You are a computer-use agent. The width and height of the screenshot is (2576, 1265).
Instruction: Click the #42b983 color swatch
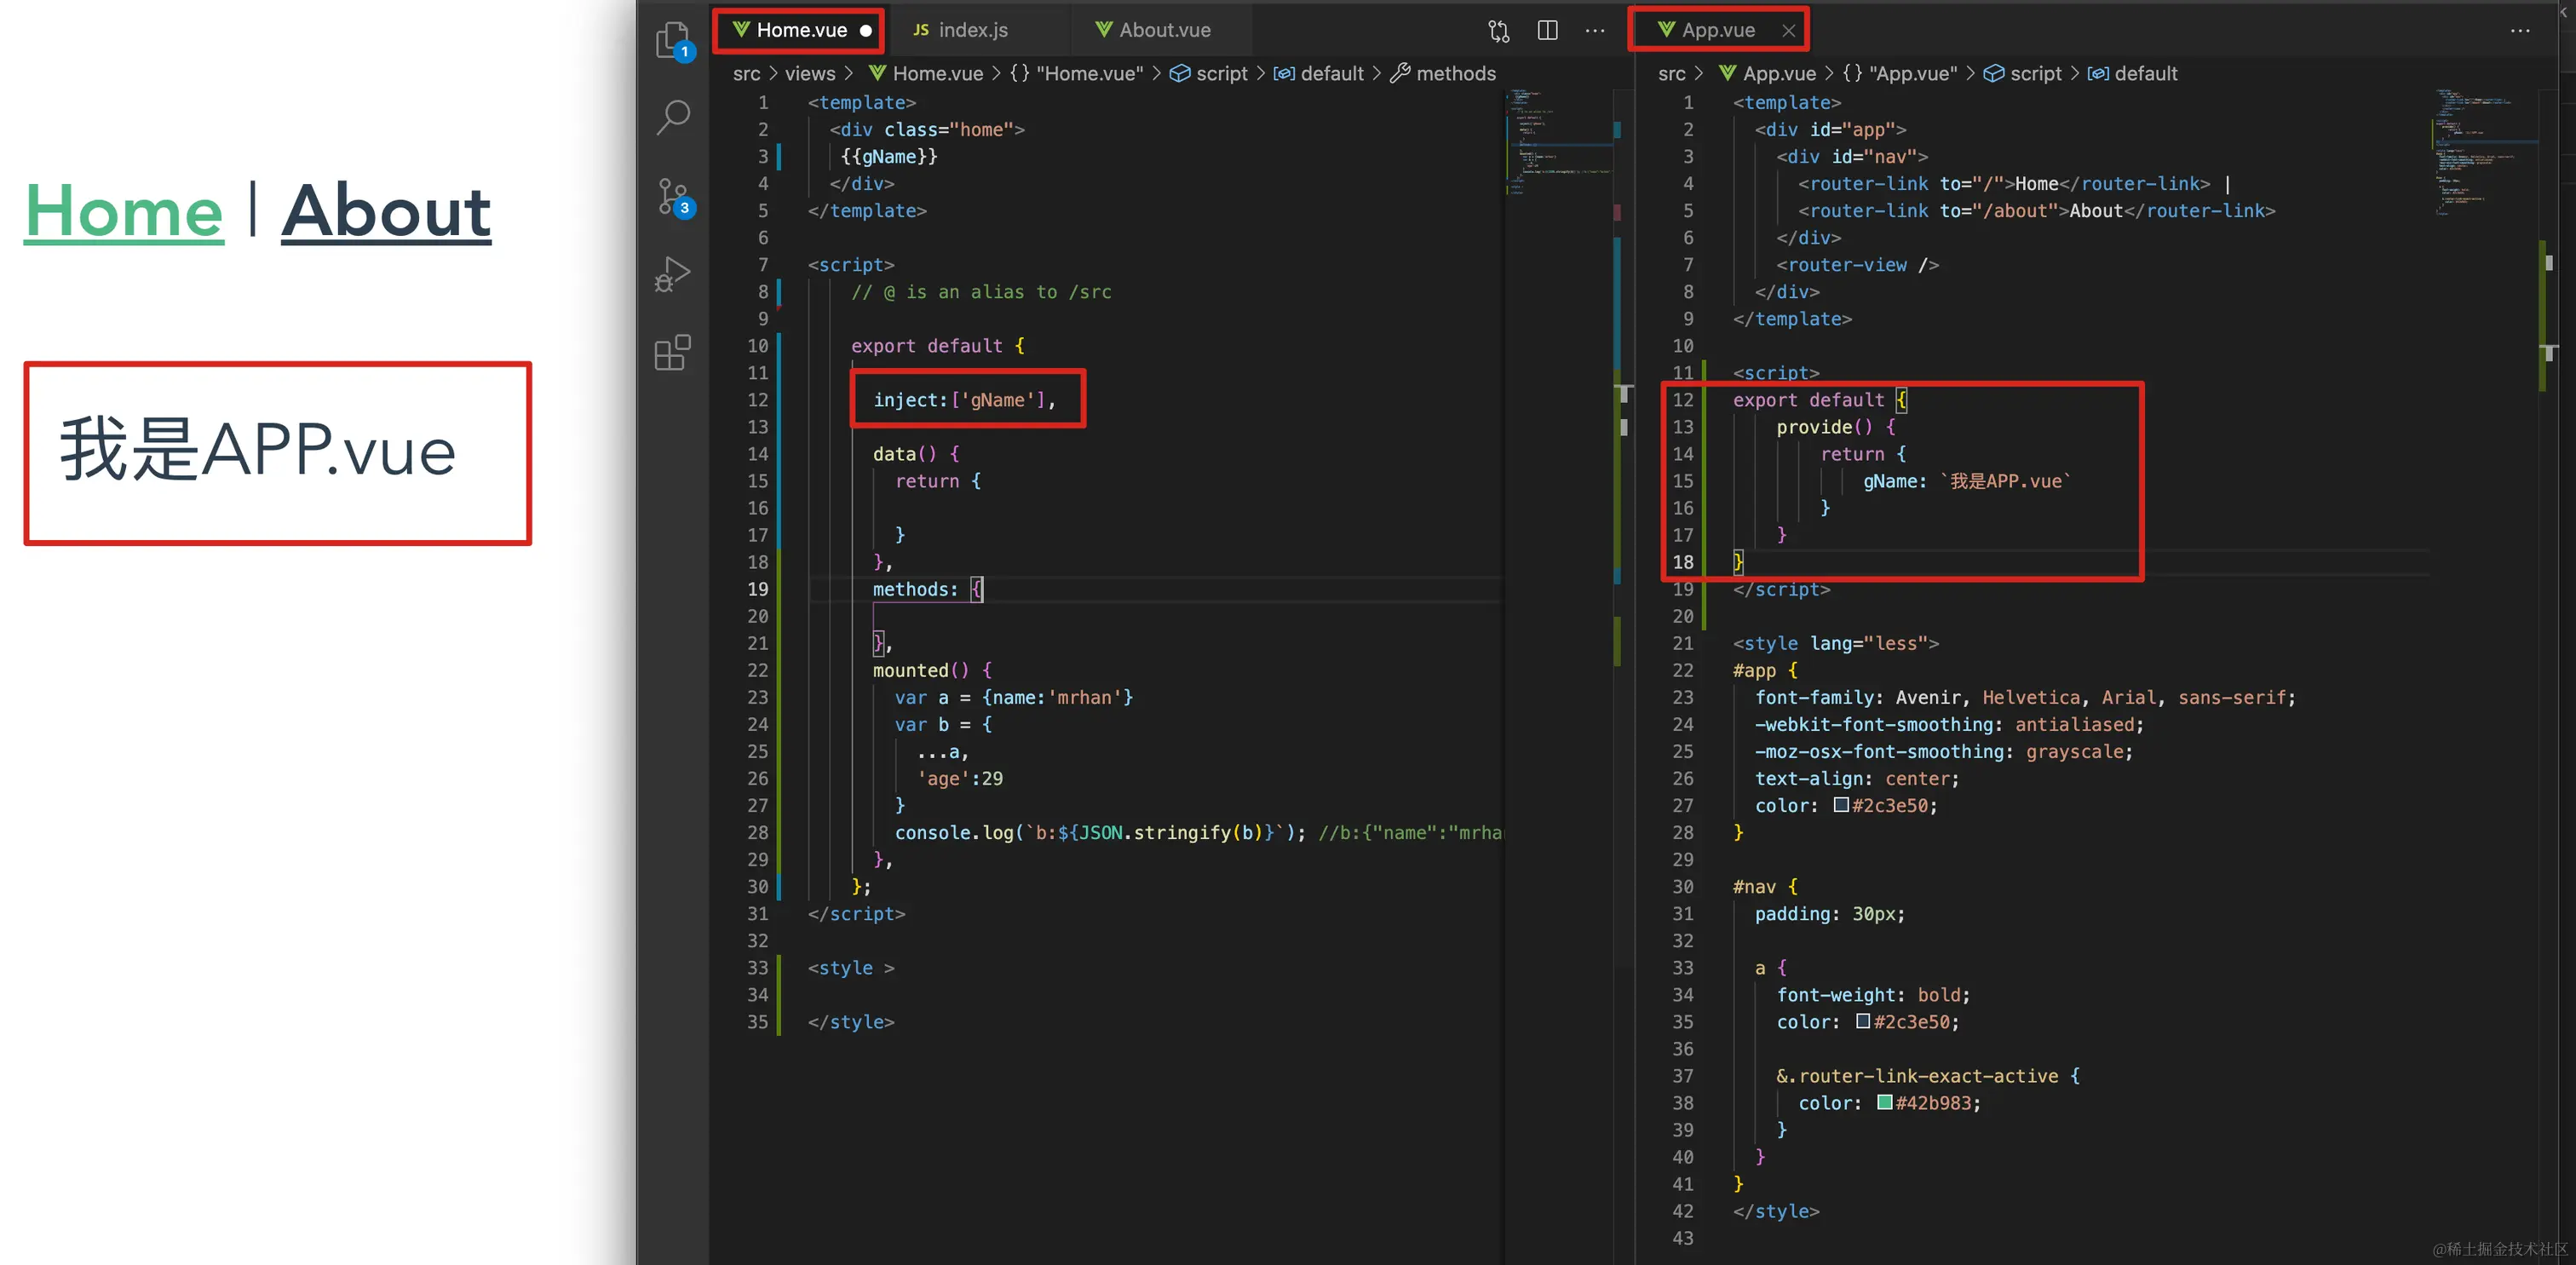pyautogui.click(x=1884, y=1102)
